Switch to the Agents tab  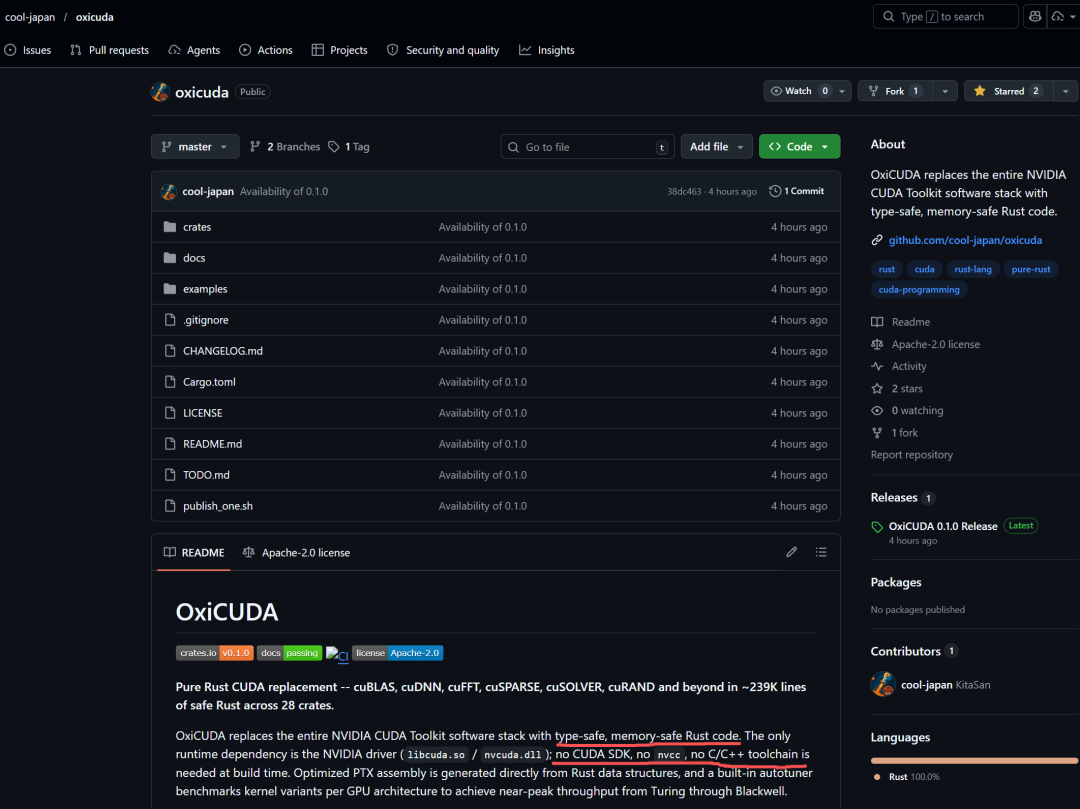pos(194,50)
